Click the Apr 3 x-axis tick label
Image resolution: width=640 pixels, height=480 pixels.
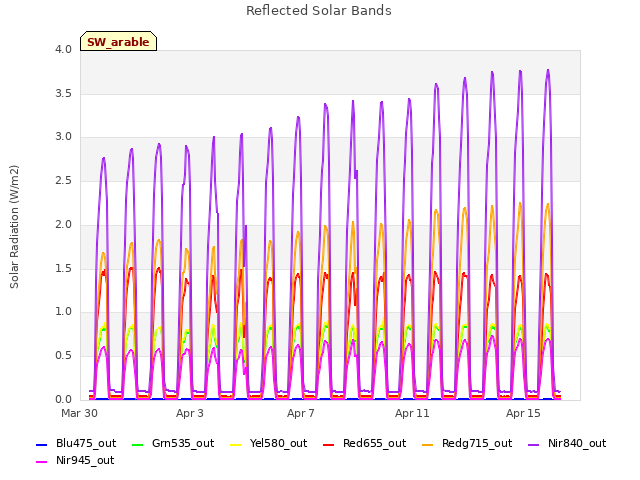189,413
